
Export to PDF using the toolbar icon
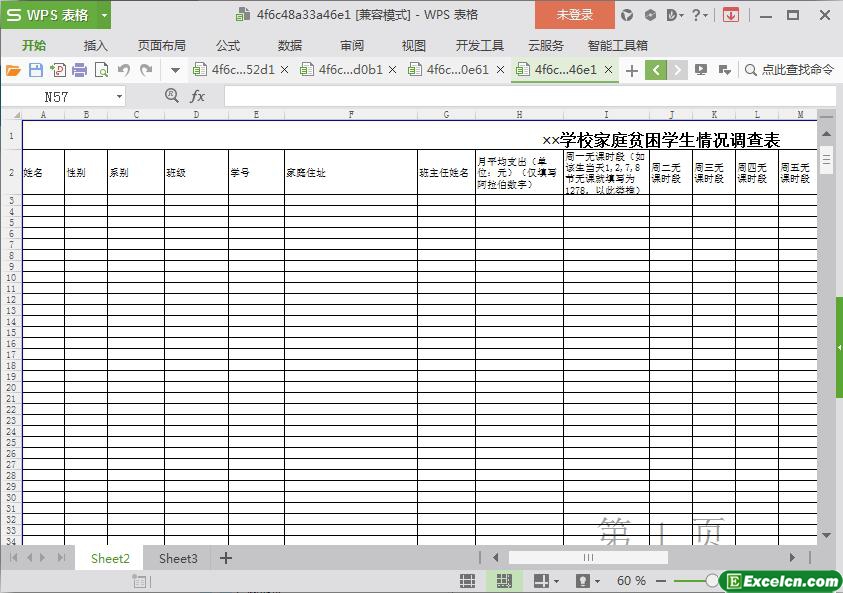coord(58,70)
